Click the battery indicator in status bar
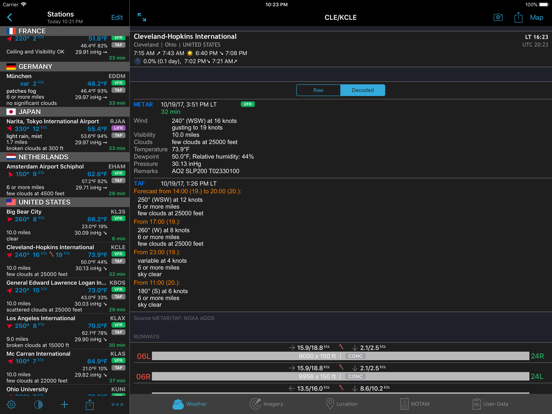Screen dimensions: 552x414 click(544, 5)
